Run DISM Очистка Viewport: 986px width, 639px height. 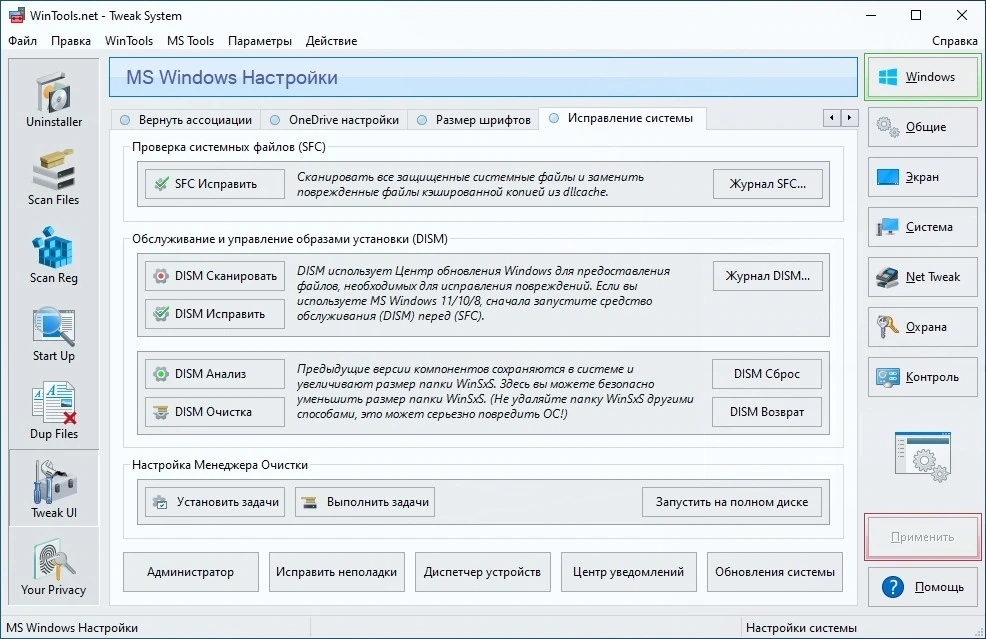tap(215, 412)
